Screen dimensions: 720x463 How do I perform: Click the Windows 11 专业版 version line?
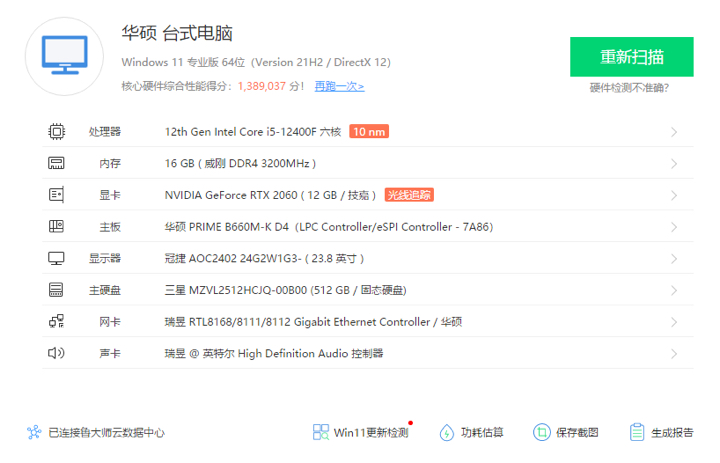pyautogui.click(x=256, y=62)
